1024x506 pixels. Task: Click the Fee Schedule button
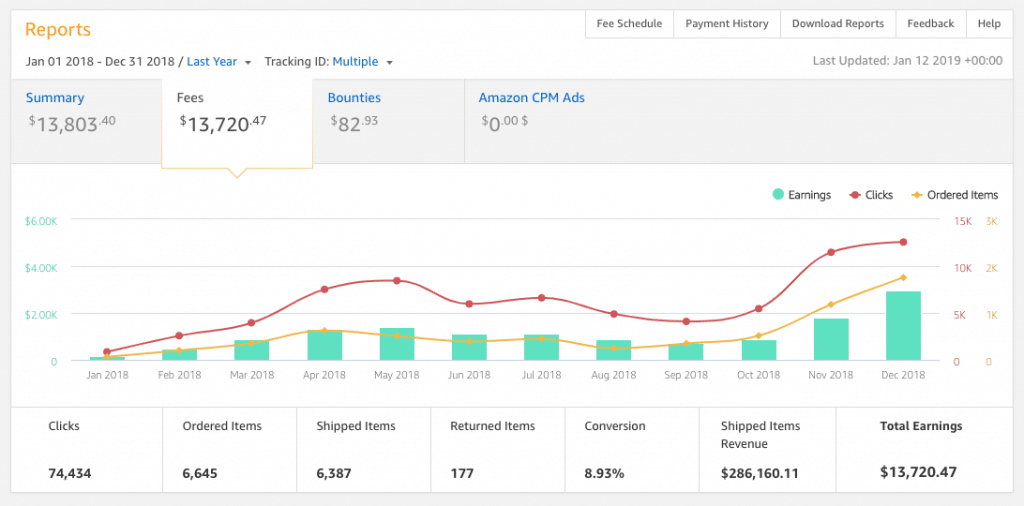pos(629,24)
